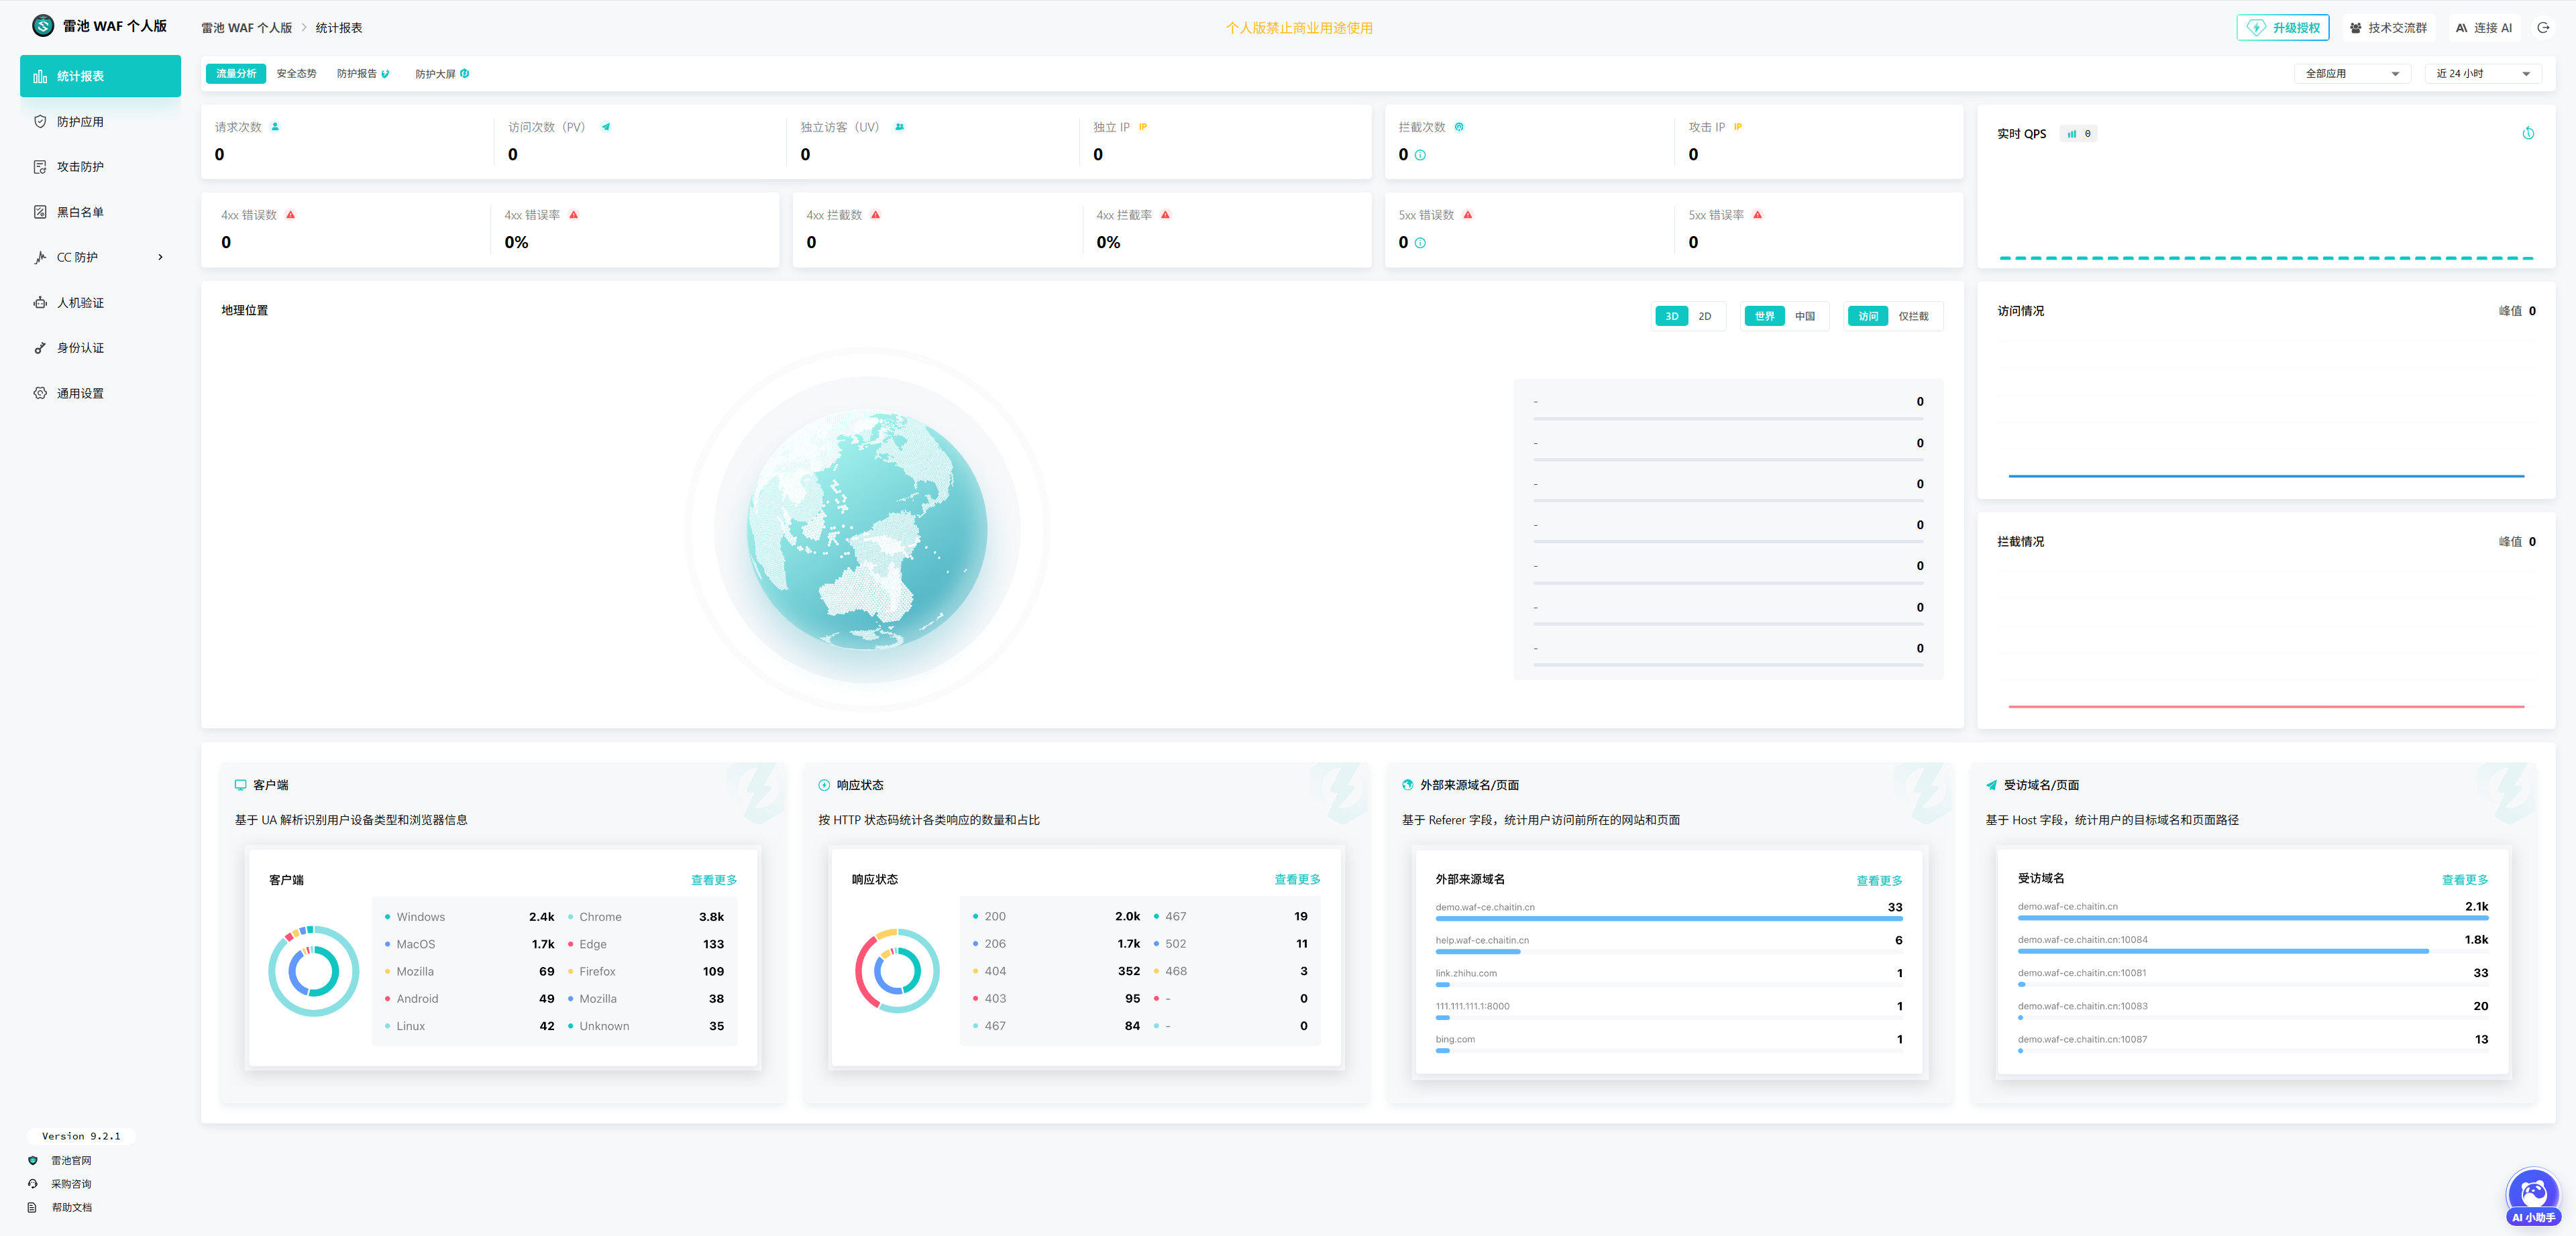Open the 防护应用 shield sidebar item
Image resolution: width=2576 pixels, height=1236 pixels.
pos(80,122)
